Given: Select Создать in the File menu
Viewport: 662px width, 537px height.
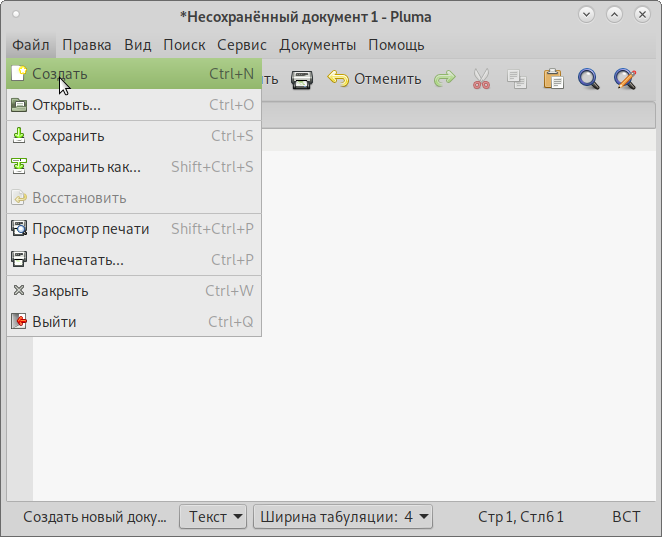Looking at the screenshot, I should (60, 74).
